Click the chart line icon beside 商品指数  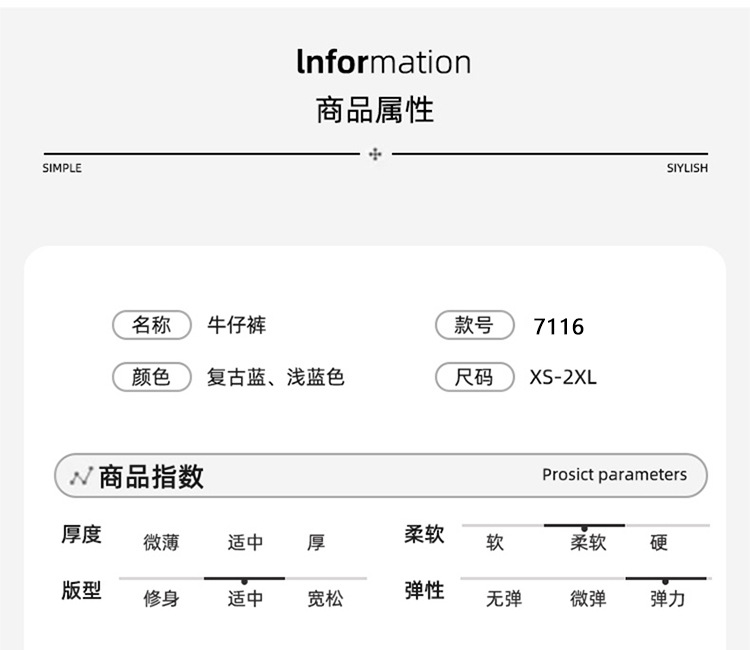(81, 477)
